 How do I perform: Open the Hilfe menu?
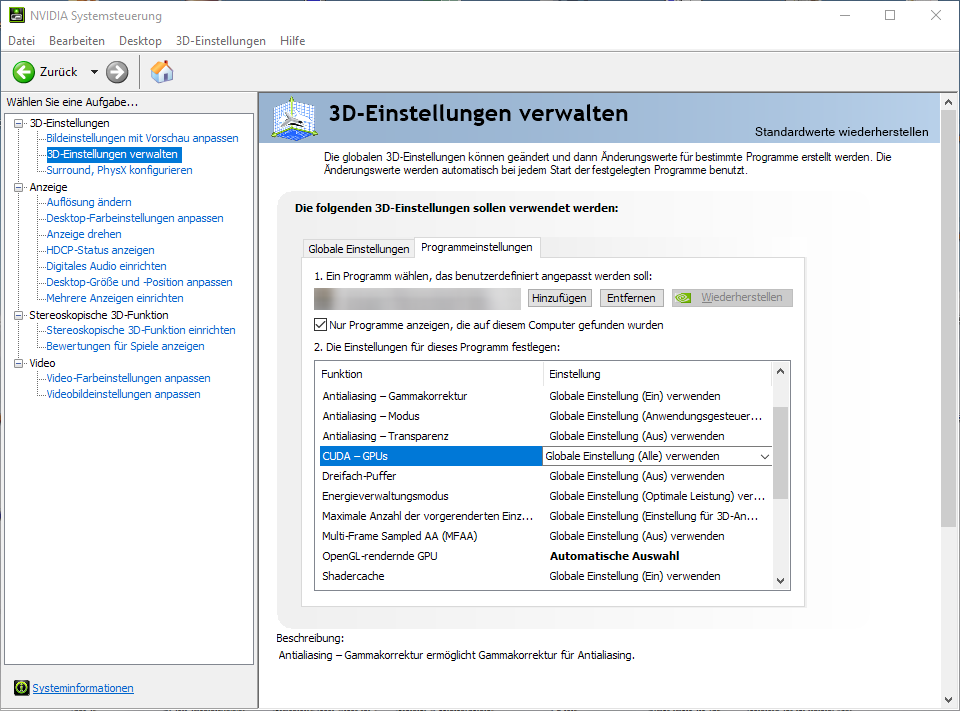(x=292, y=40)
